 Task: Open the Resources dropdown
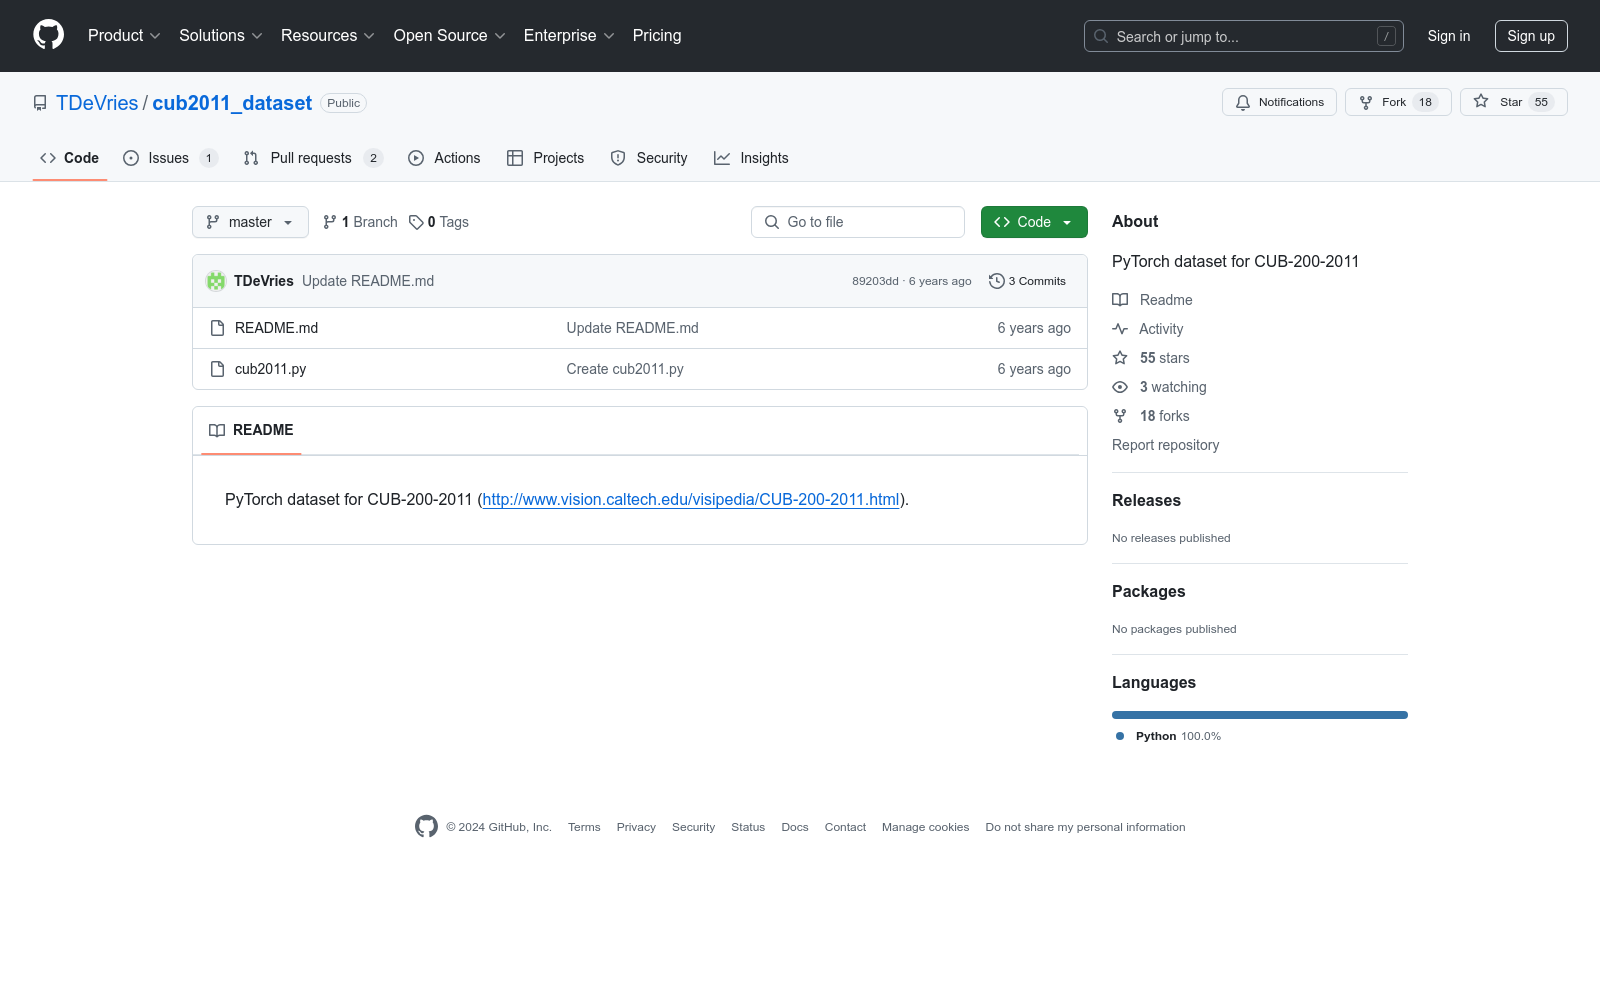pos(328,36)
